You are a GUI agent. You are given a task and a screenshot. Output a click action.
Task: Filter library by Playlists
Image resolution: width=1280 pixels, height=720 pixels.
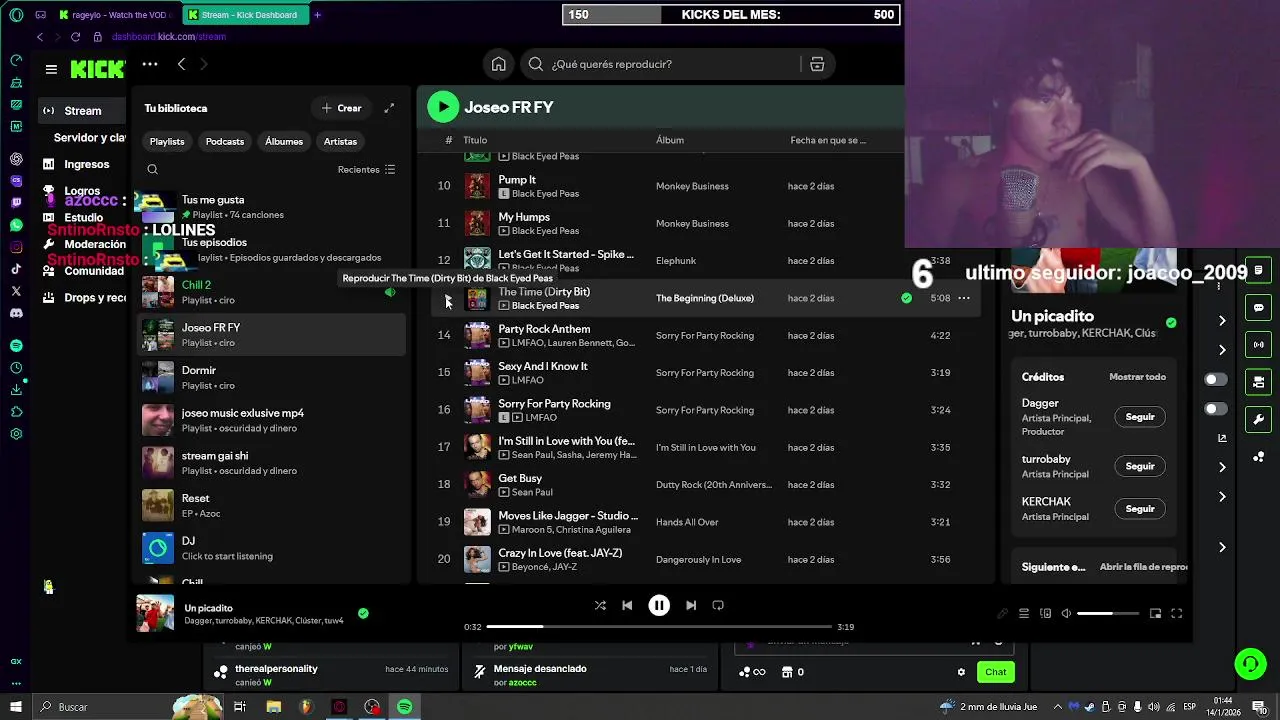tap(167, 142)
